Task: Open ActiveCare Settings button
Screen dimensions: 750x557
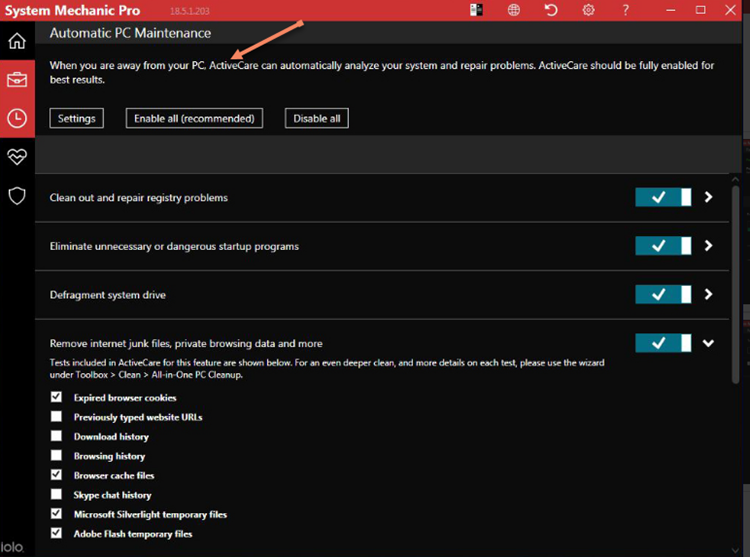Action: click(77, 118)
